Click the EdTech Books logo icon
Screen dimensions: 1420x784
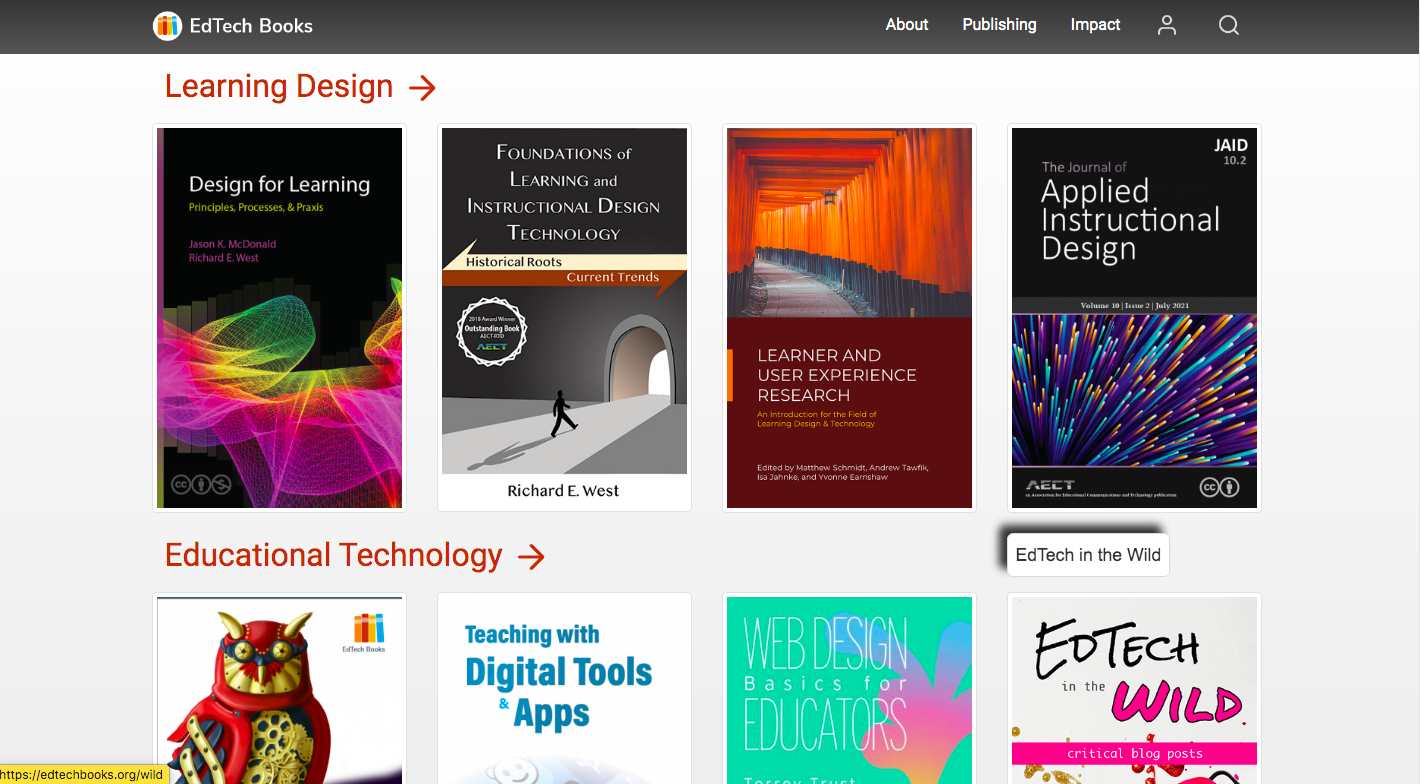[x=167, y=26]
